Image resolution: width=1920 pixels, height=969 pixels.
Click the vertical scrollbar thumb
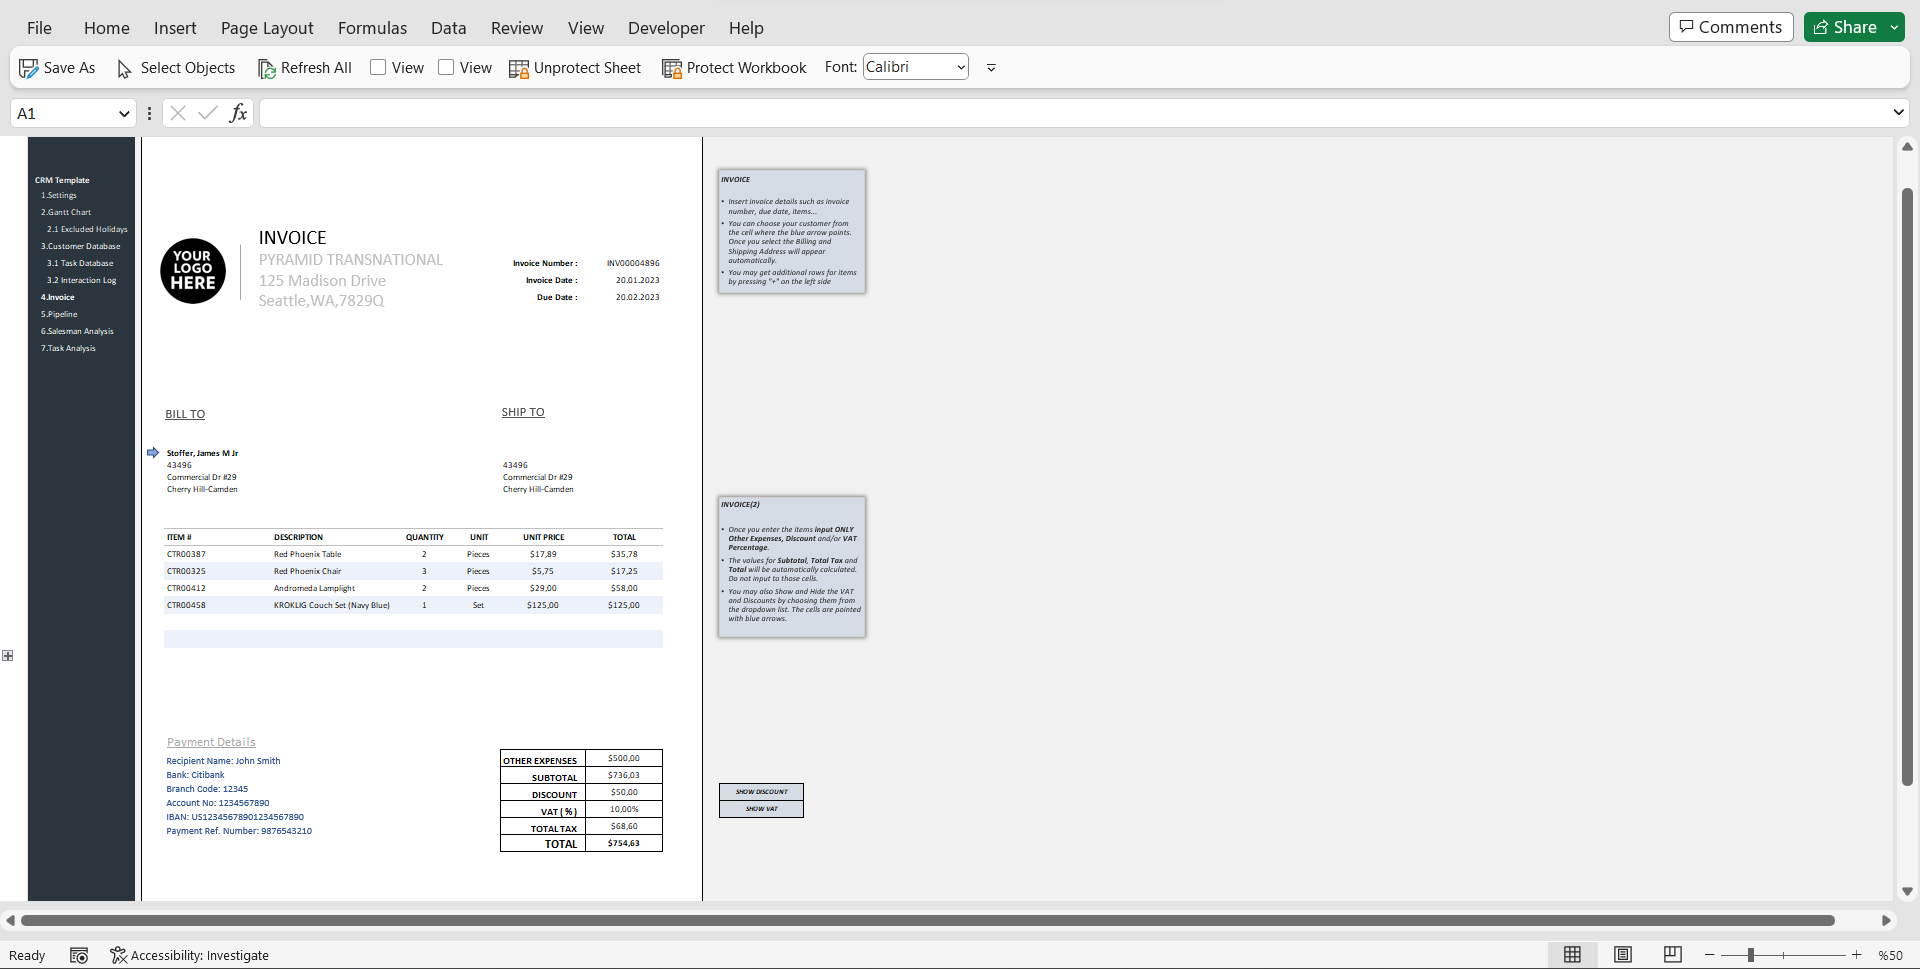pyautogui.click(x=1907, y=487)
